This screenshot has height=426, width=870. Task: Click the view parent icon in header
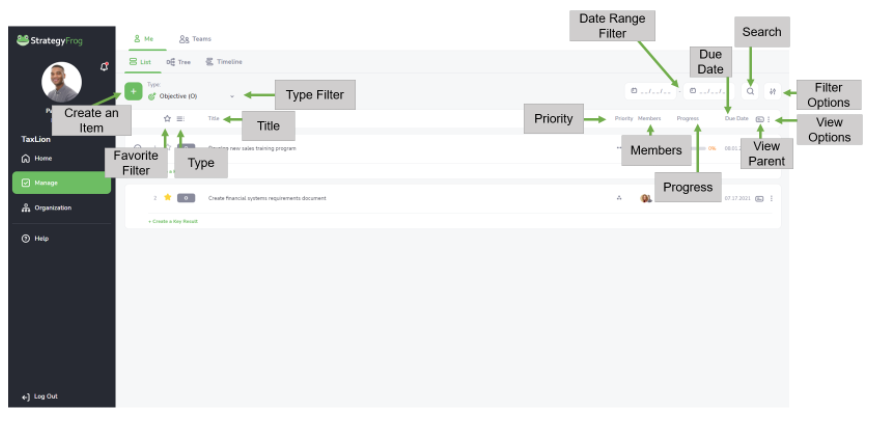coord(760,119)
